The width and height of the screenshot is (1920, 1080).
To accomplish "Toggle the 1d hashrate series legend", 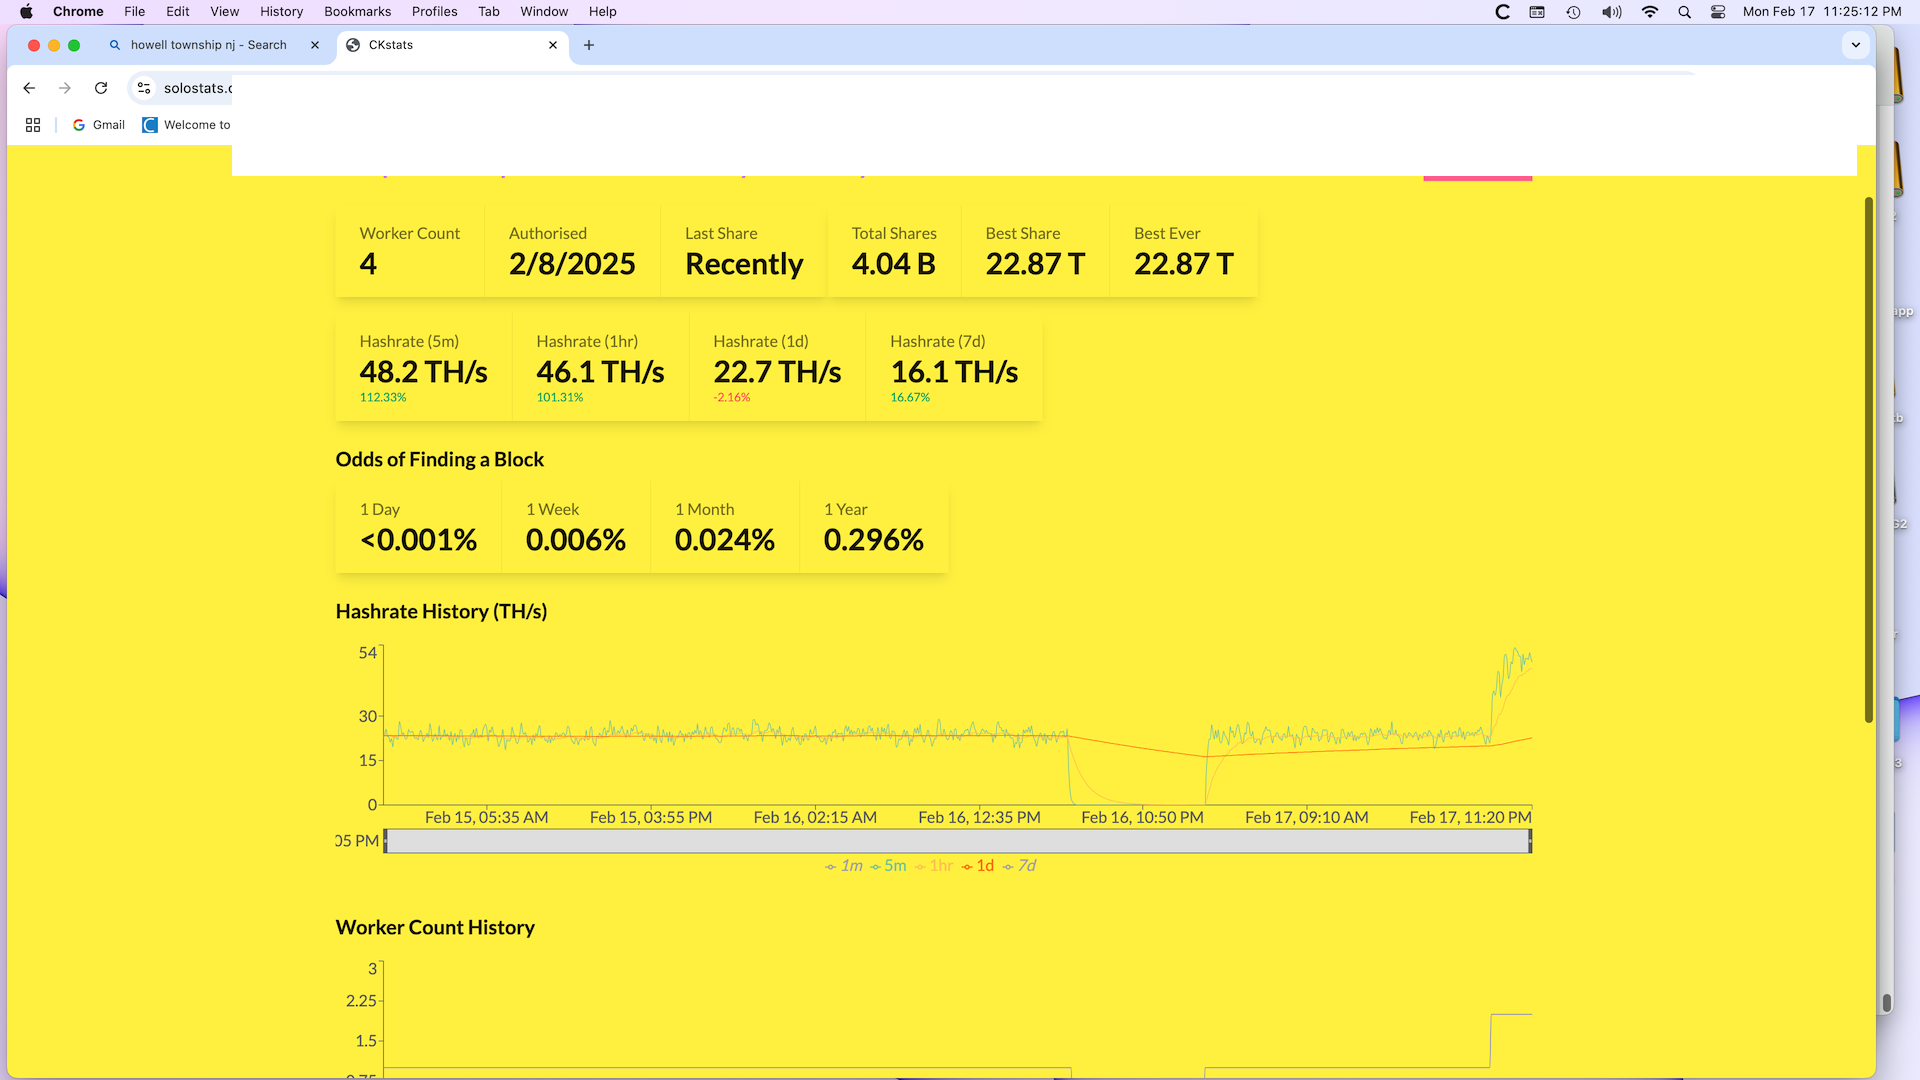I will tap(978, 866).
